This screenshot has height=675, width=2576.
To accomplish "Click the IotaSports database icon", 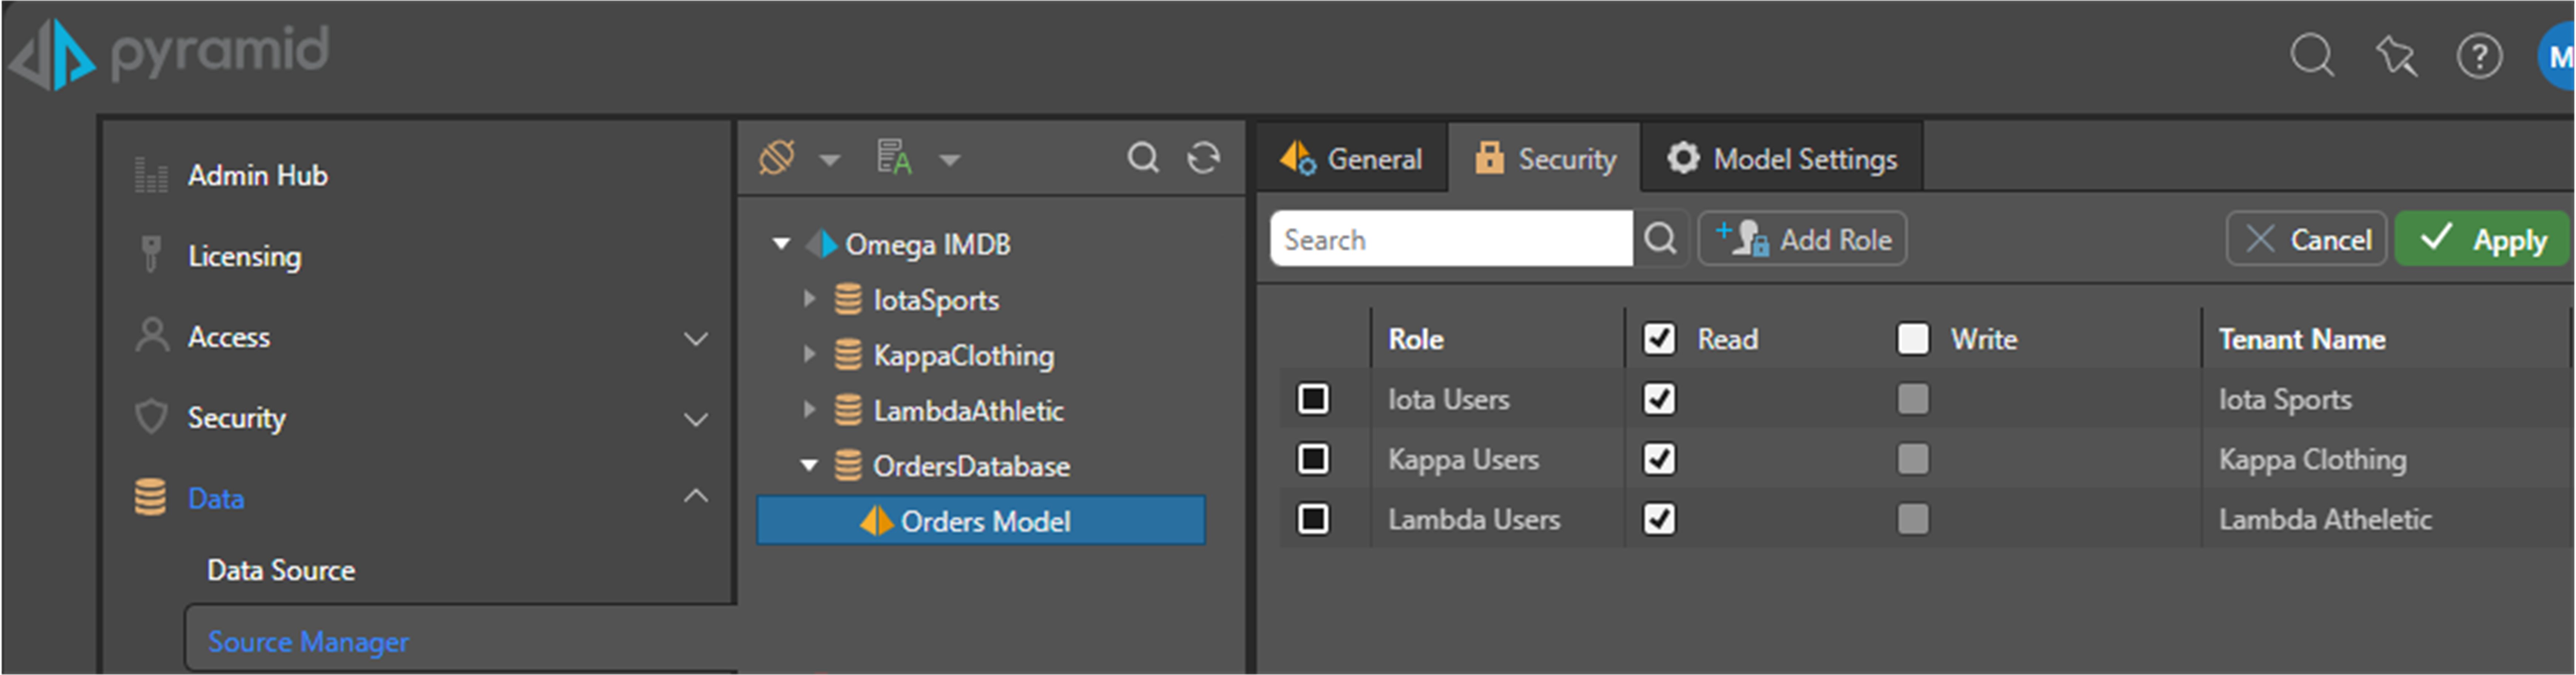I will click(x=848, y=299).
